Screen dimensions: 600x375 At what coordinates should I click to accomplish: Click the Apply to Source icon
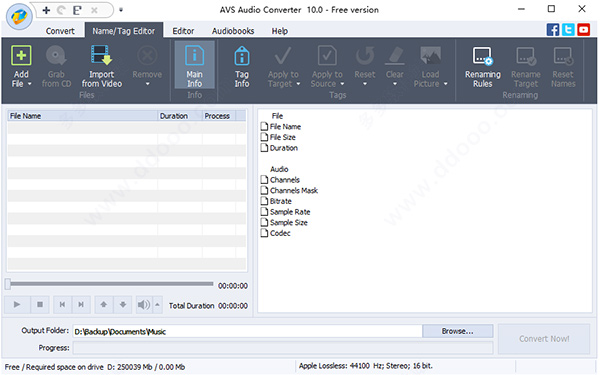327,56
